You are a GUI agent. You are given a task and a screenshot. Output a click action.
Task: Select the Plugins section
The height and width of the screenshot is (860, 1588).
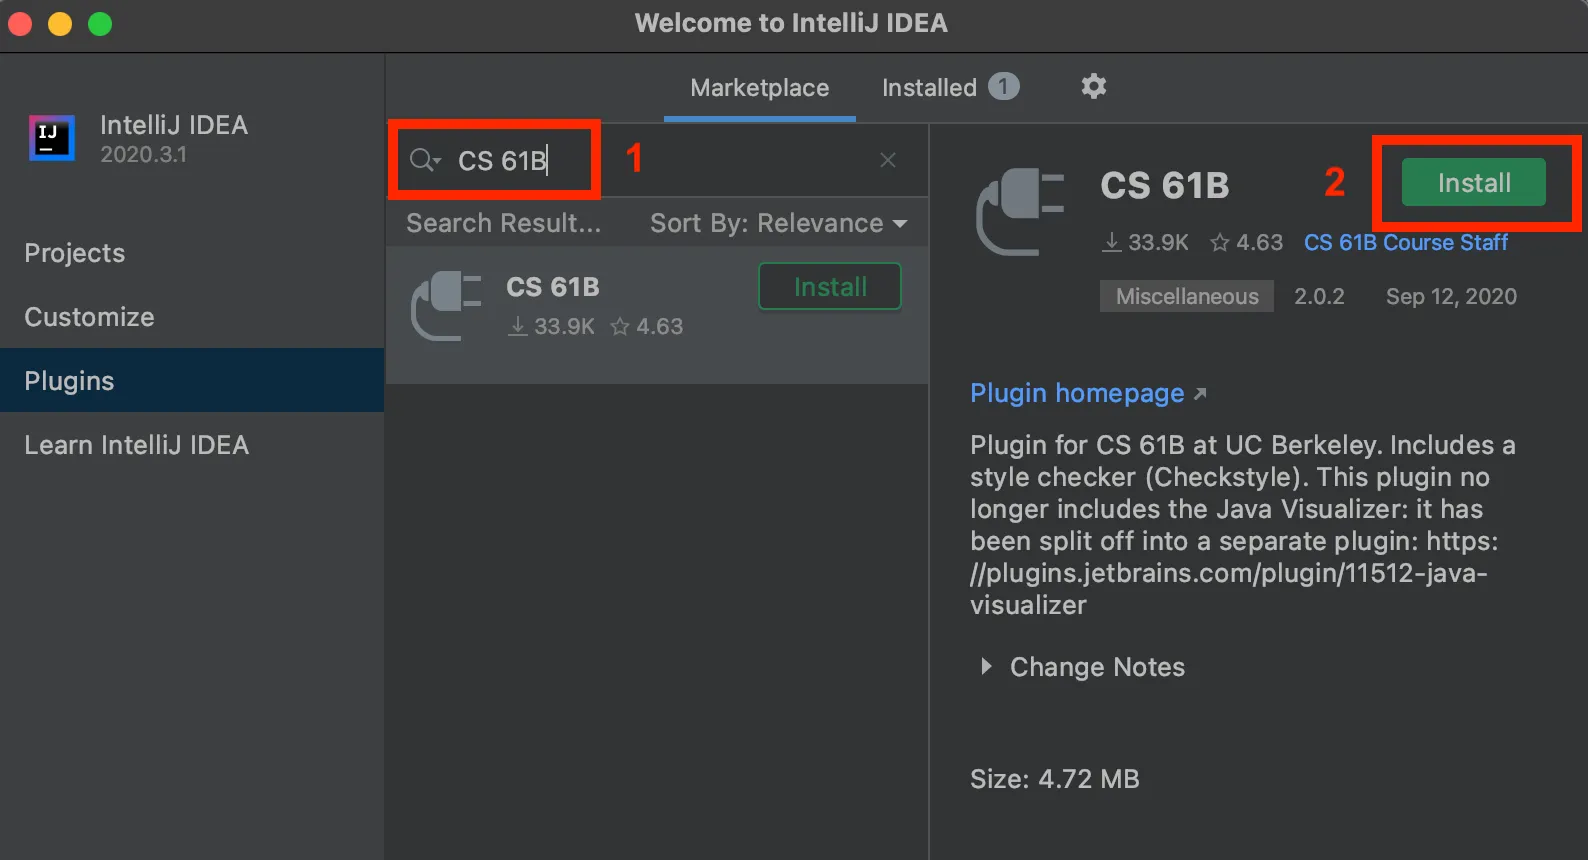[192, 380]
